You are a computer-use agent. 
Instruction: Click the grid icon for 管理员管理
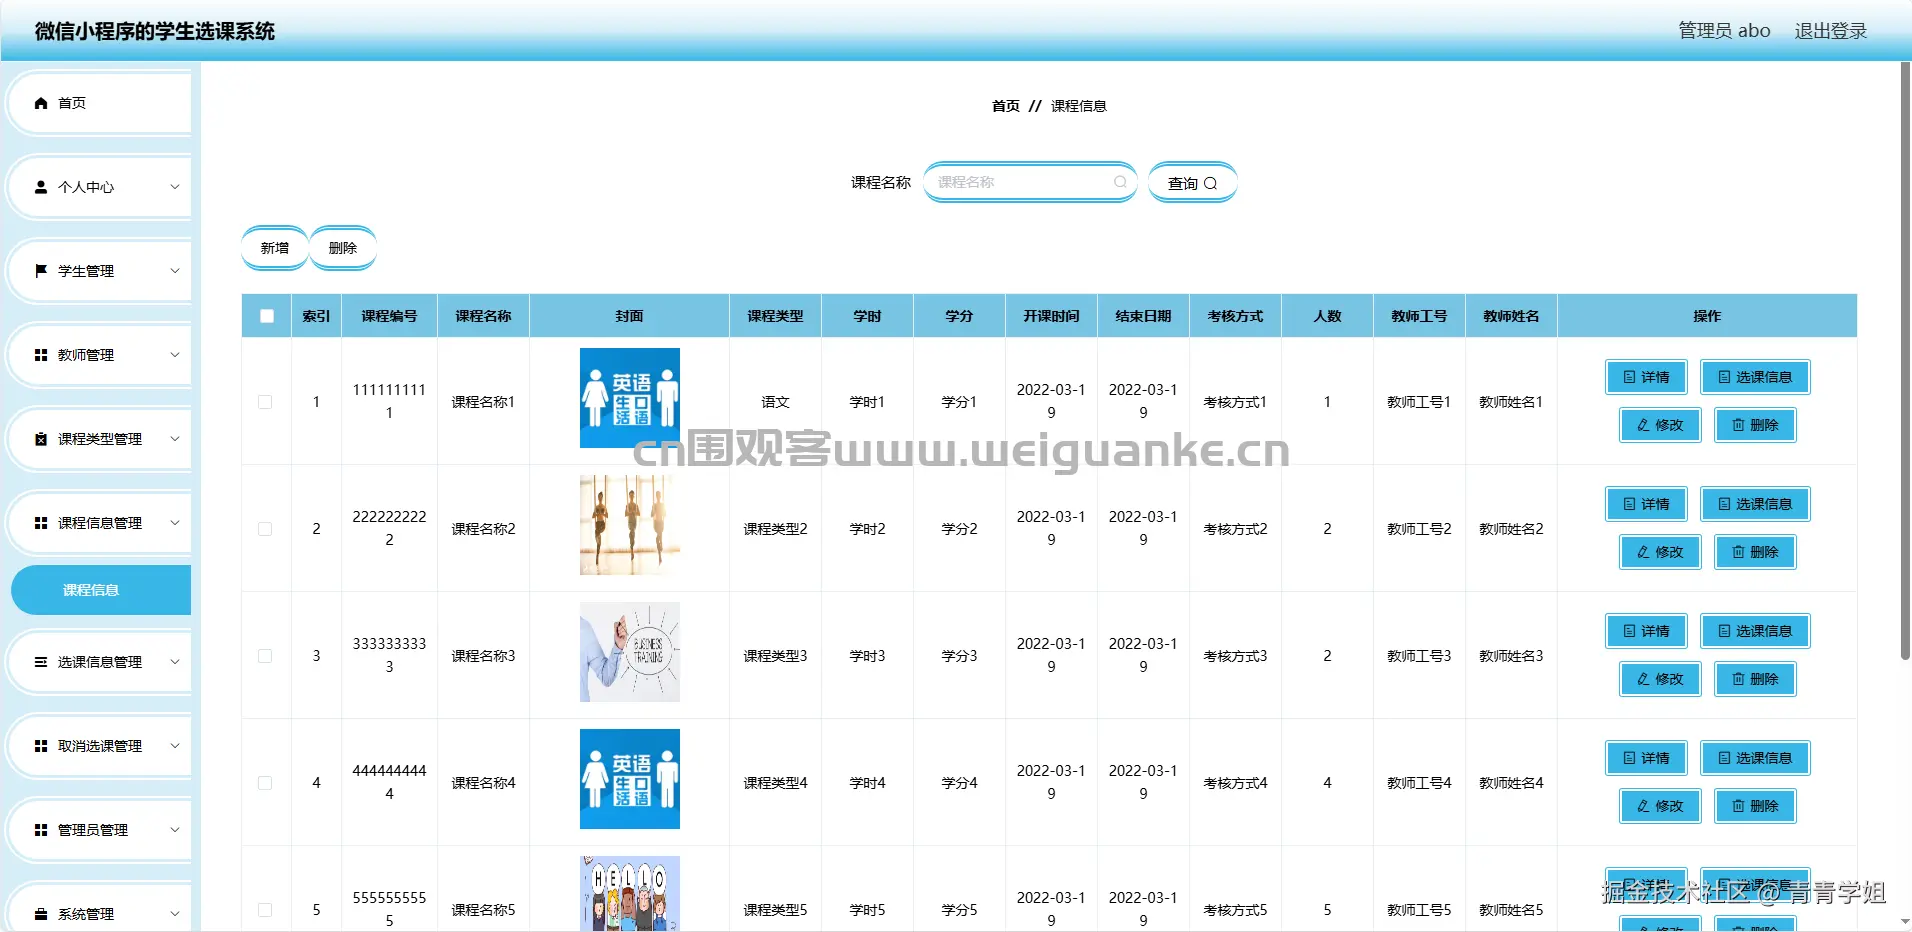tap(41, 830)
